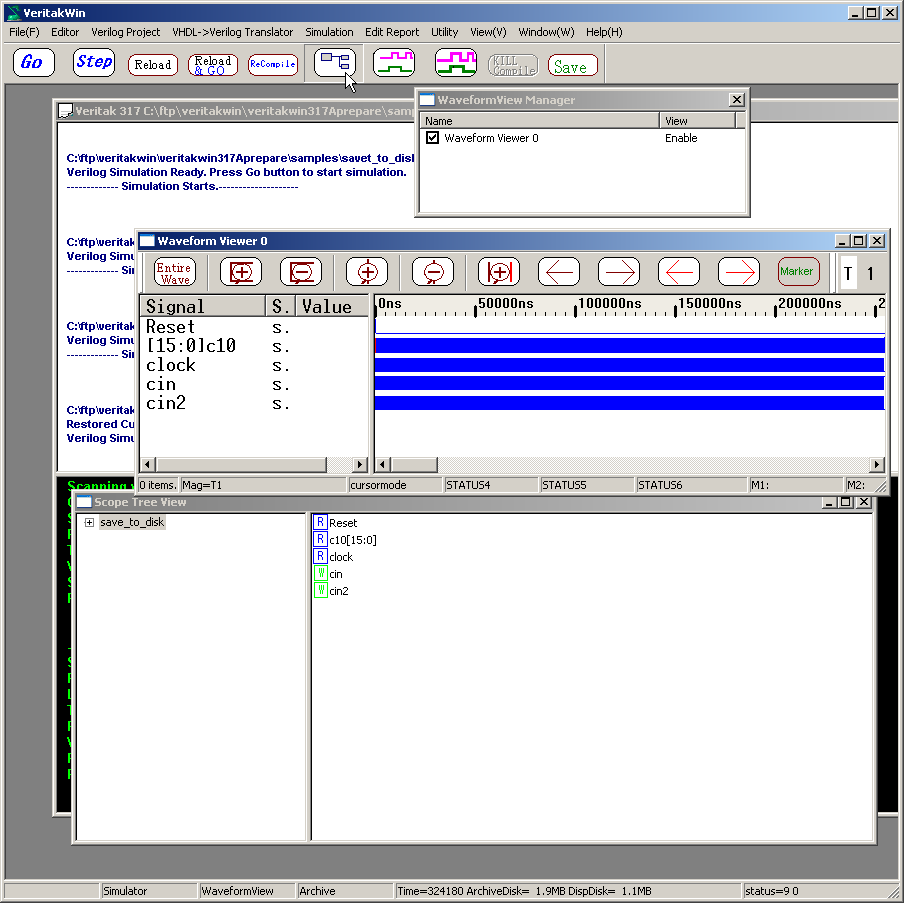Click the R icon beside clock

(320, 556)
